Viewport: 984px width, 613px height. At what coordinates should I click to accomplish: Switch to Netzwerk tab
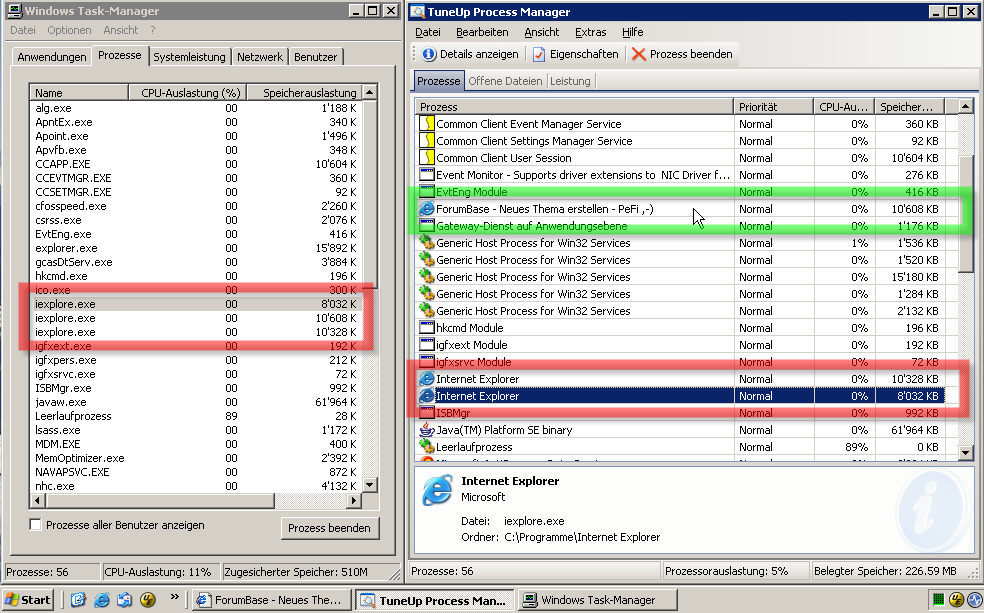(x=260, y=56)
